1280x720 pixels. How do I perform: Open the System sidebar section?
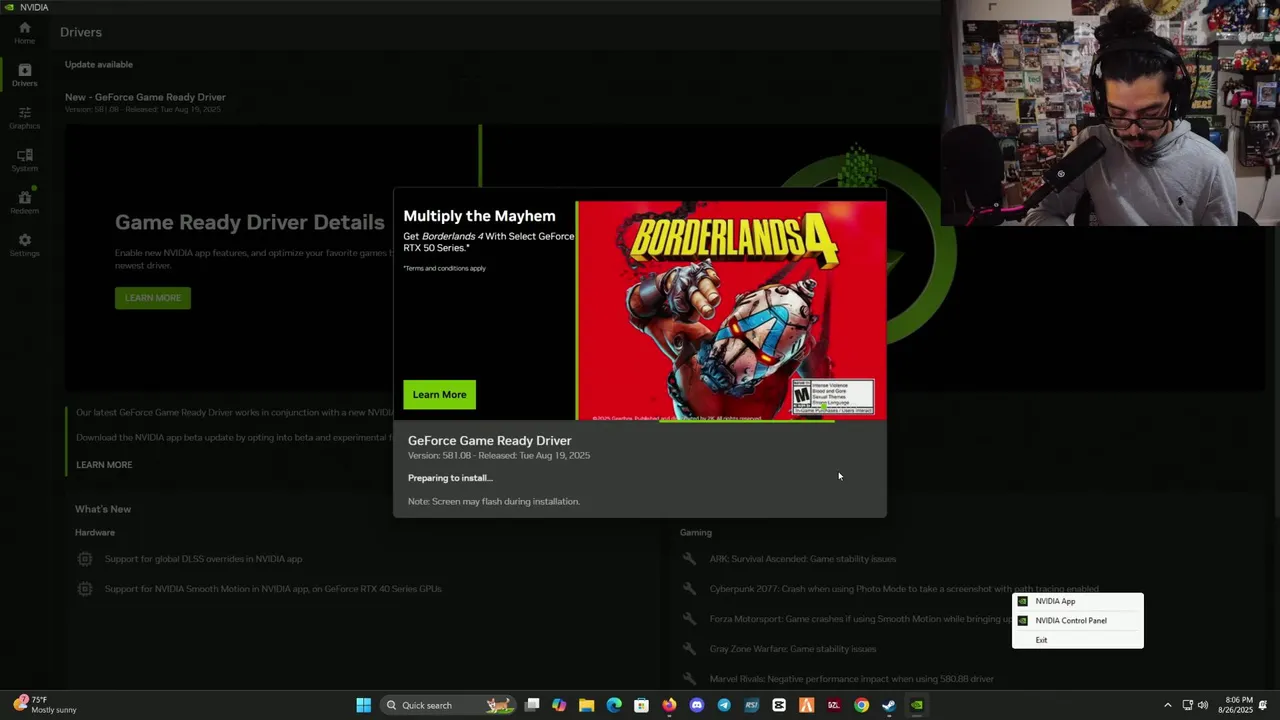[x=24, y=160]
